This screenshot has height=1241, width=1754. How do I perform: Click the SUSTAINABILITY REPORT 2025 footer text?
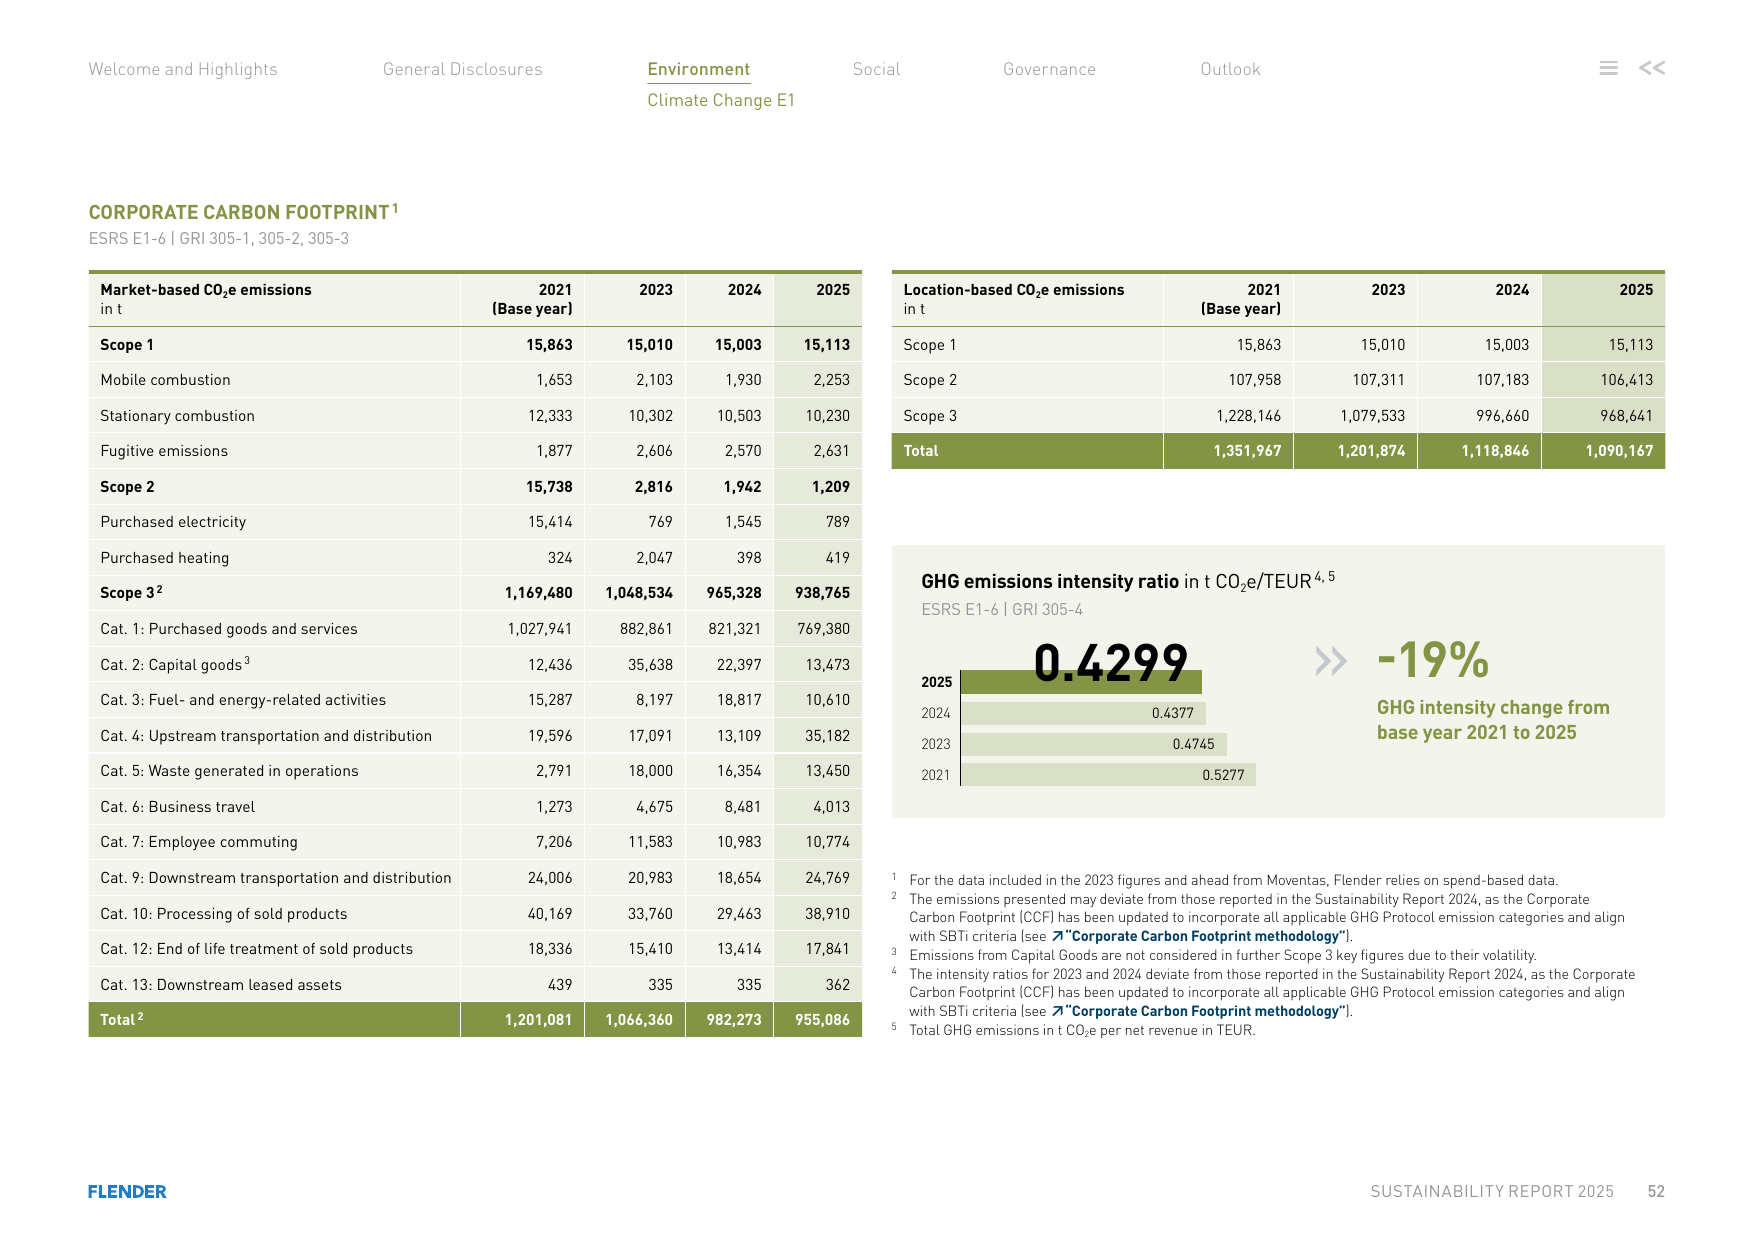1492,1191
